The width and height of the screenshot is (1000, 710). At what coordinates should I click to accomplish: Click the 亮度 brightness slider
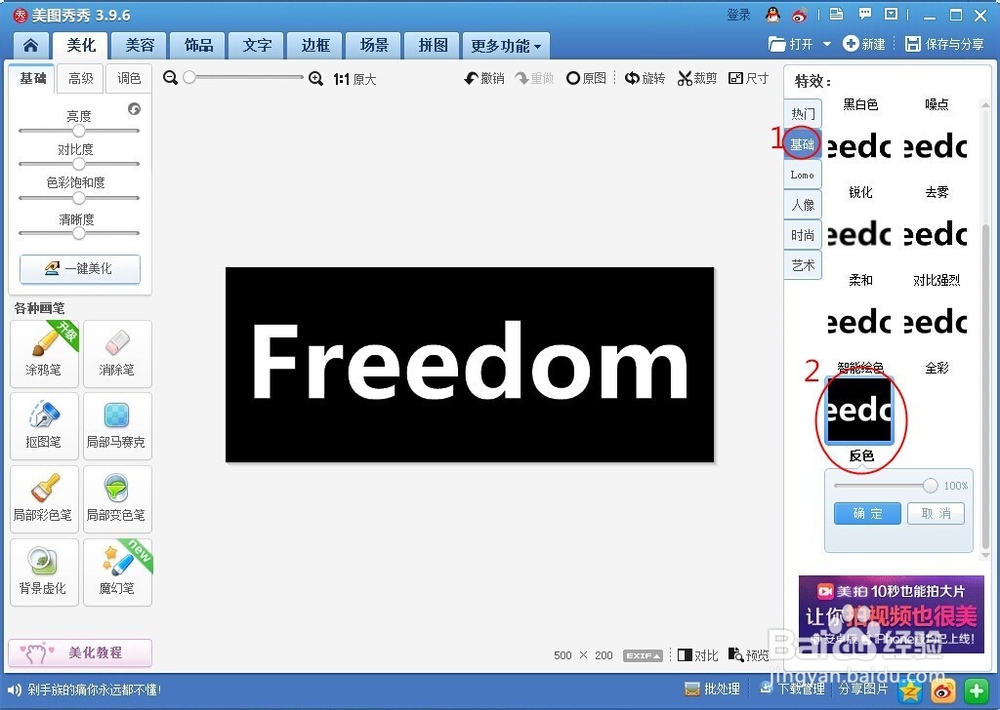(x=79, y=131)
